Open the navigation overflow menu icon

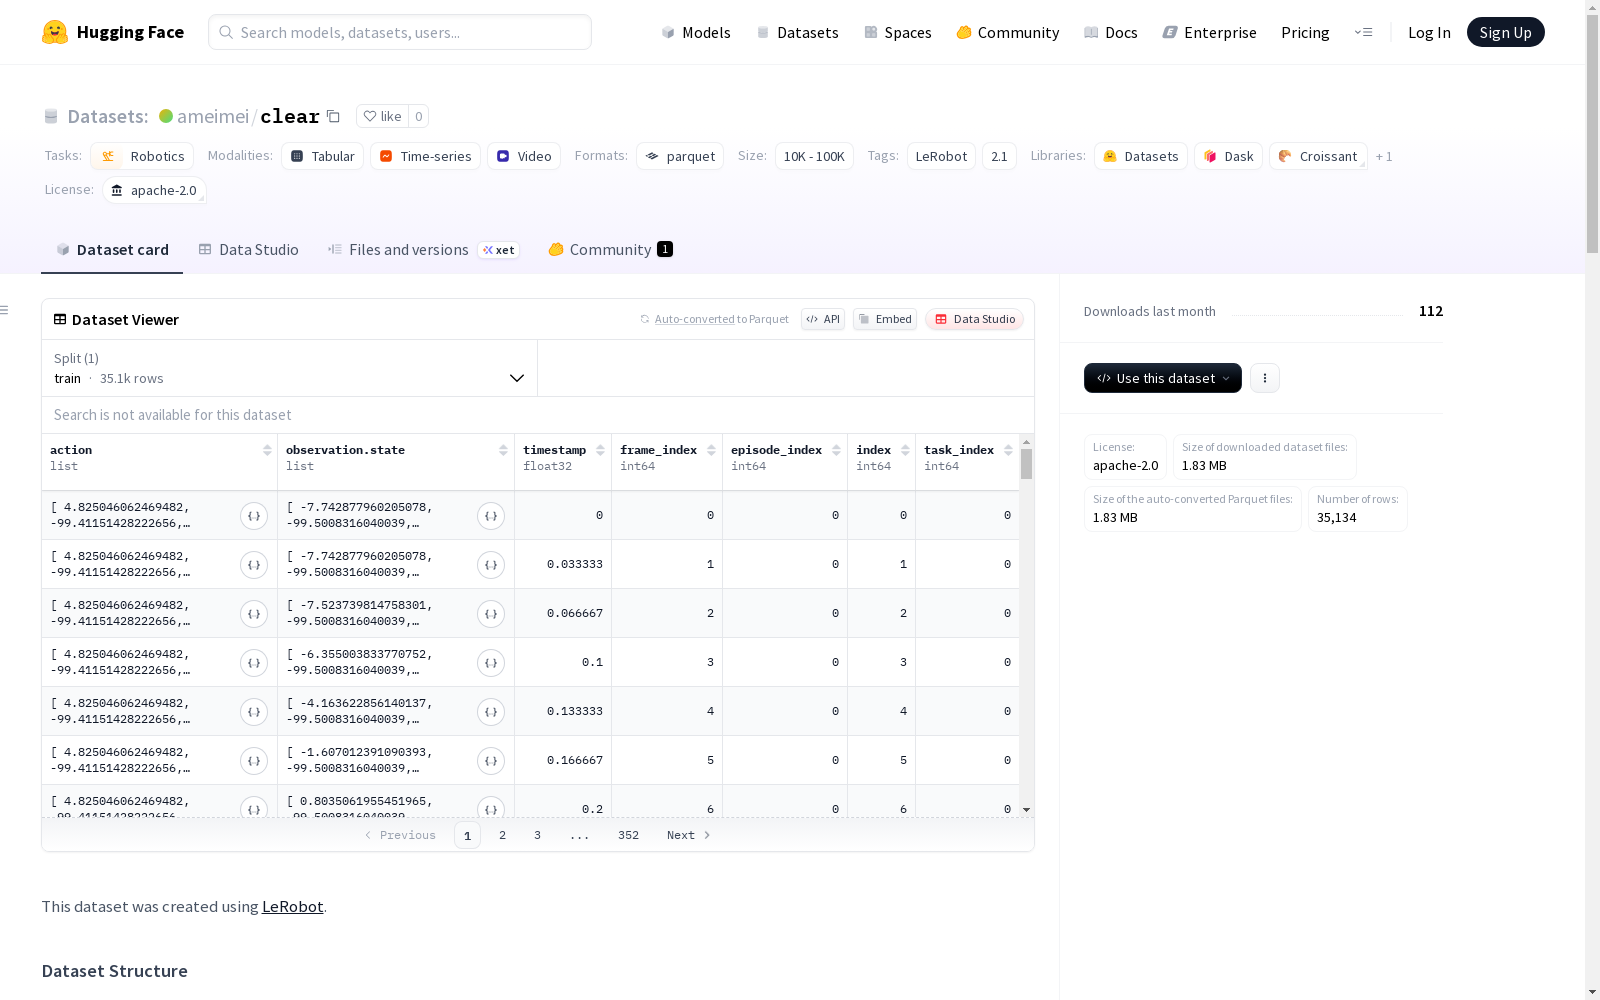pos(1363,32)
